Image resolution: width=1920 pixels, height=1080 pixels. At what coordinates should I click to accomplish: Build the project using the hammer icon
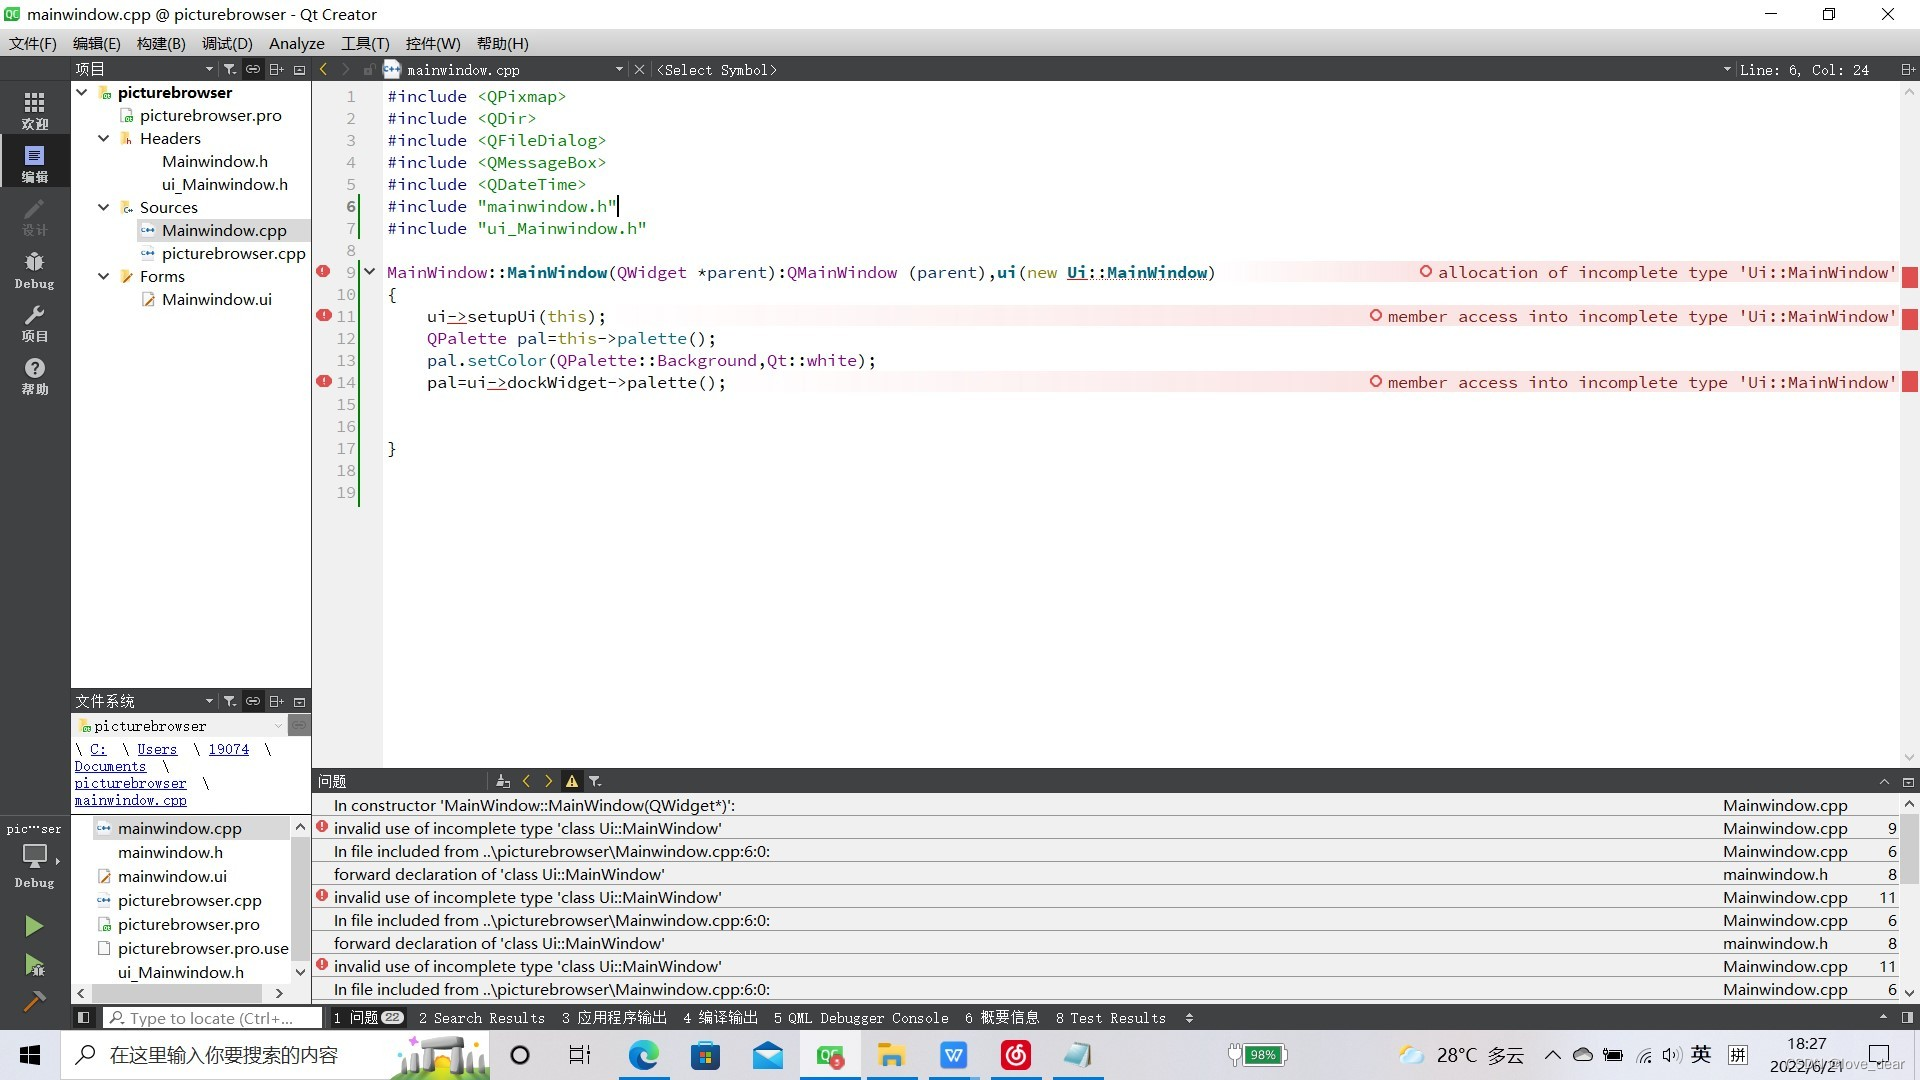pyautogui.click(x=35, y=1000)
